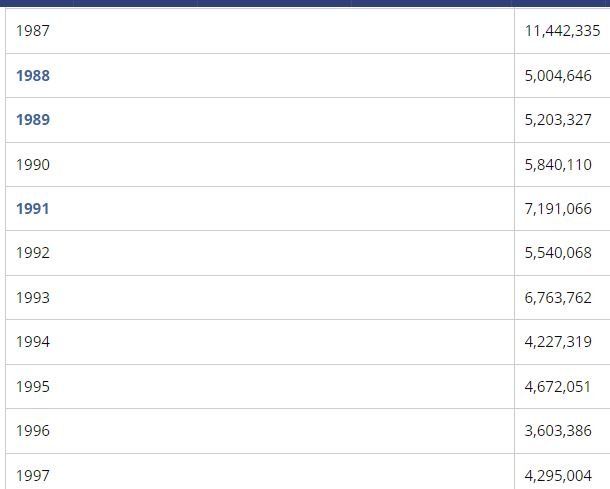Click the value 5,540,068

558,253
